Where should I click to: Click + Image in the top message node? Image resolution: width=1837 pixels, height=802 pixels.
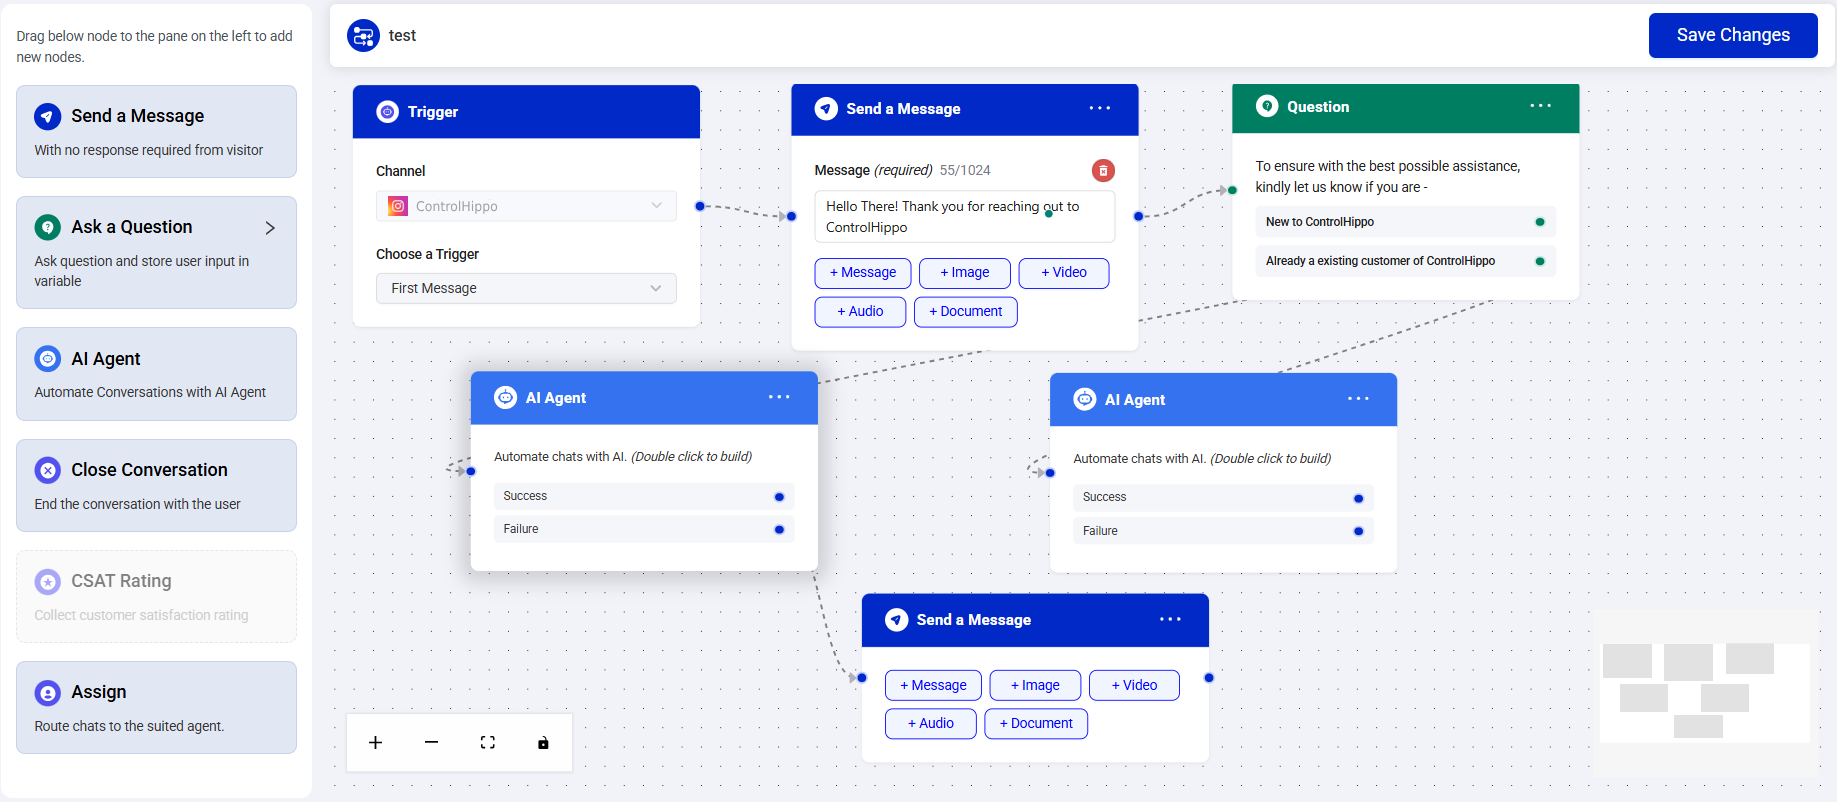click(964, 273)
